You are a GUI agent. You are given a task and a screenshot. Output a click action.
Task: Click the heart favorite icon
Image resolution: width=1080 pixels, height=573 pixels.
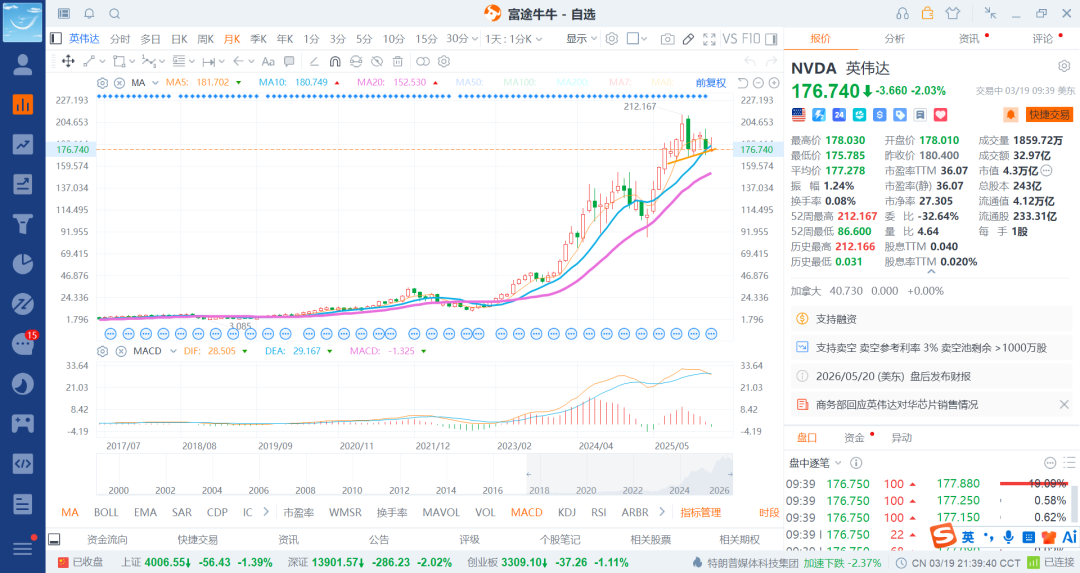pyautogui.click(x=940, y=114)
